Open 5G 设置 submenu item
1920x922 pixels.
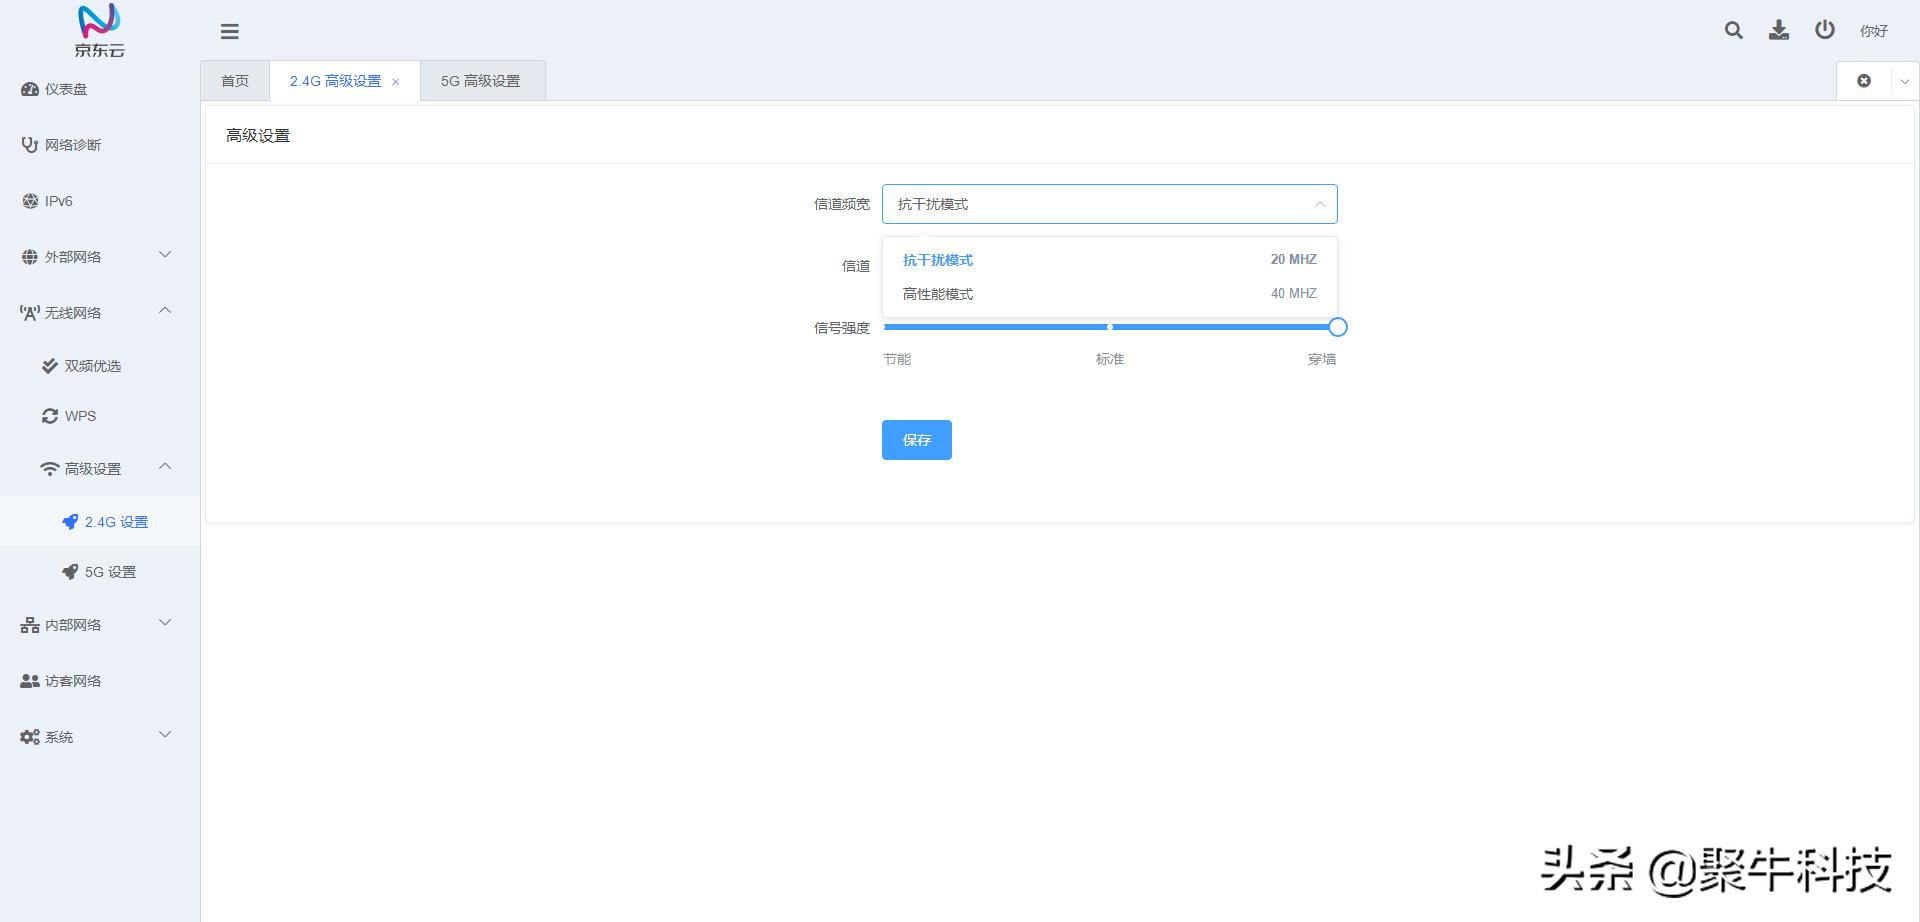[100, 572]
